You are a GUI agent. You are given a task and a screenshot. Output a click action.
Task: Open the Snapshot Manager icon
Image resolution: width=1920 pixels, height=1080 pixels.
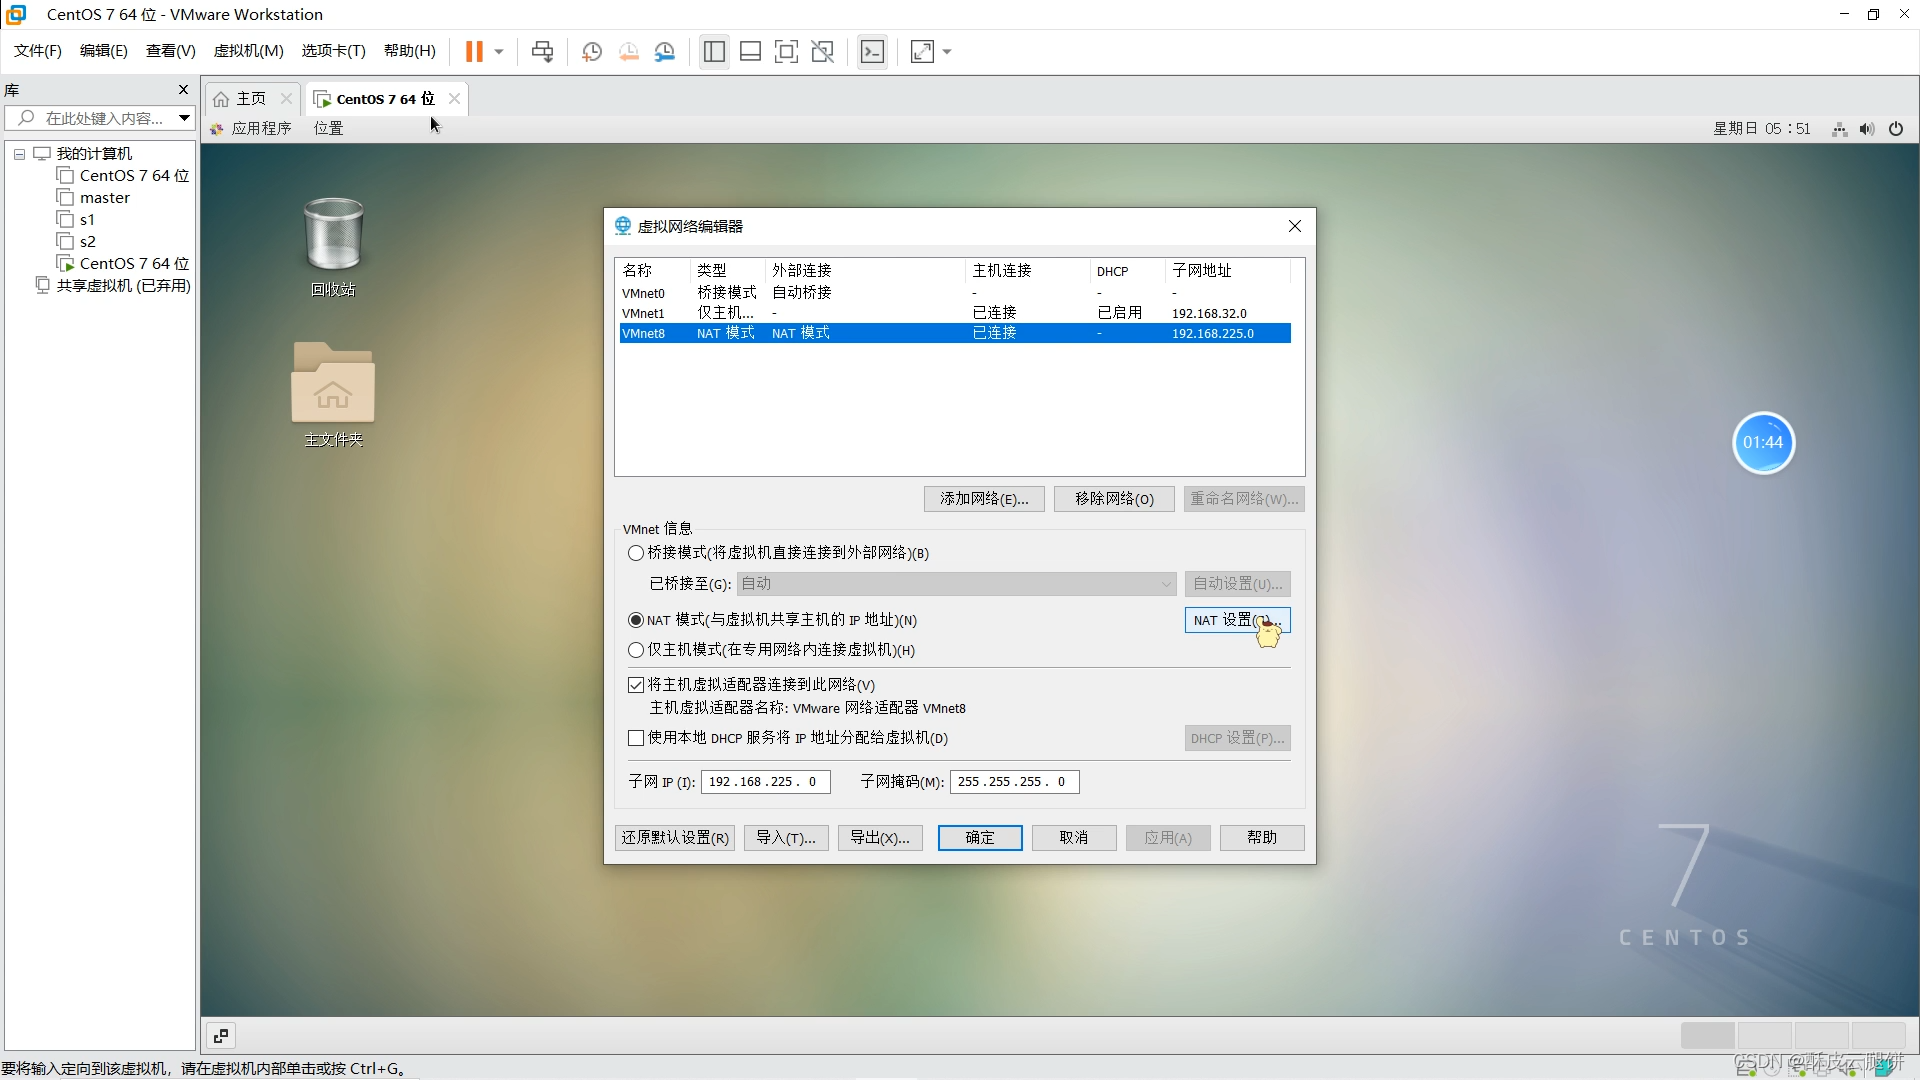tap(665, 51)
